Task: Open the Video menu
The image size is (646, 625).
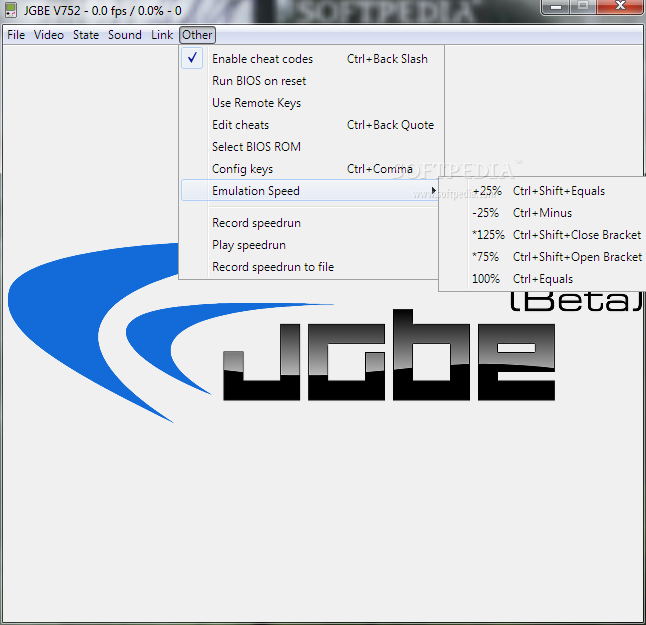Action: point(49,35)
